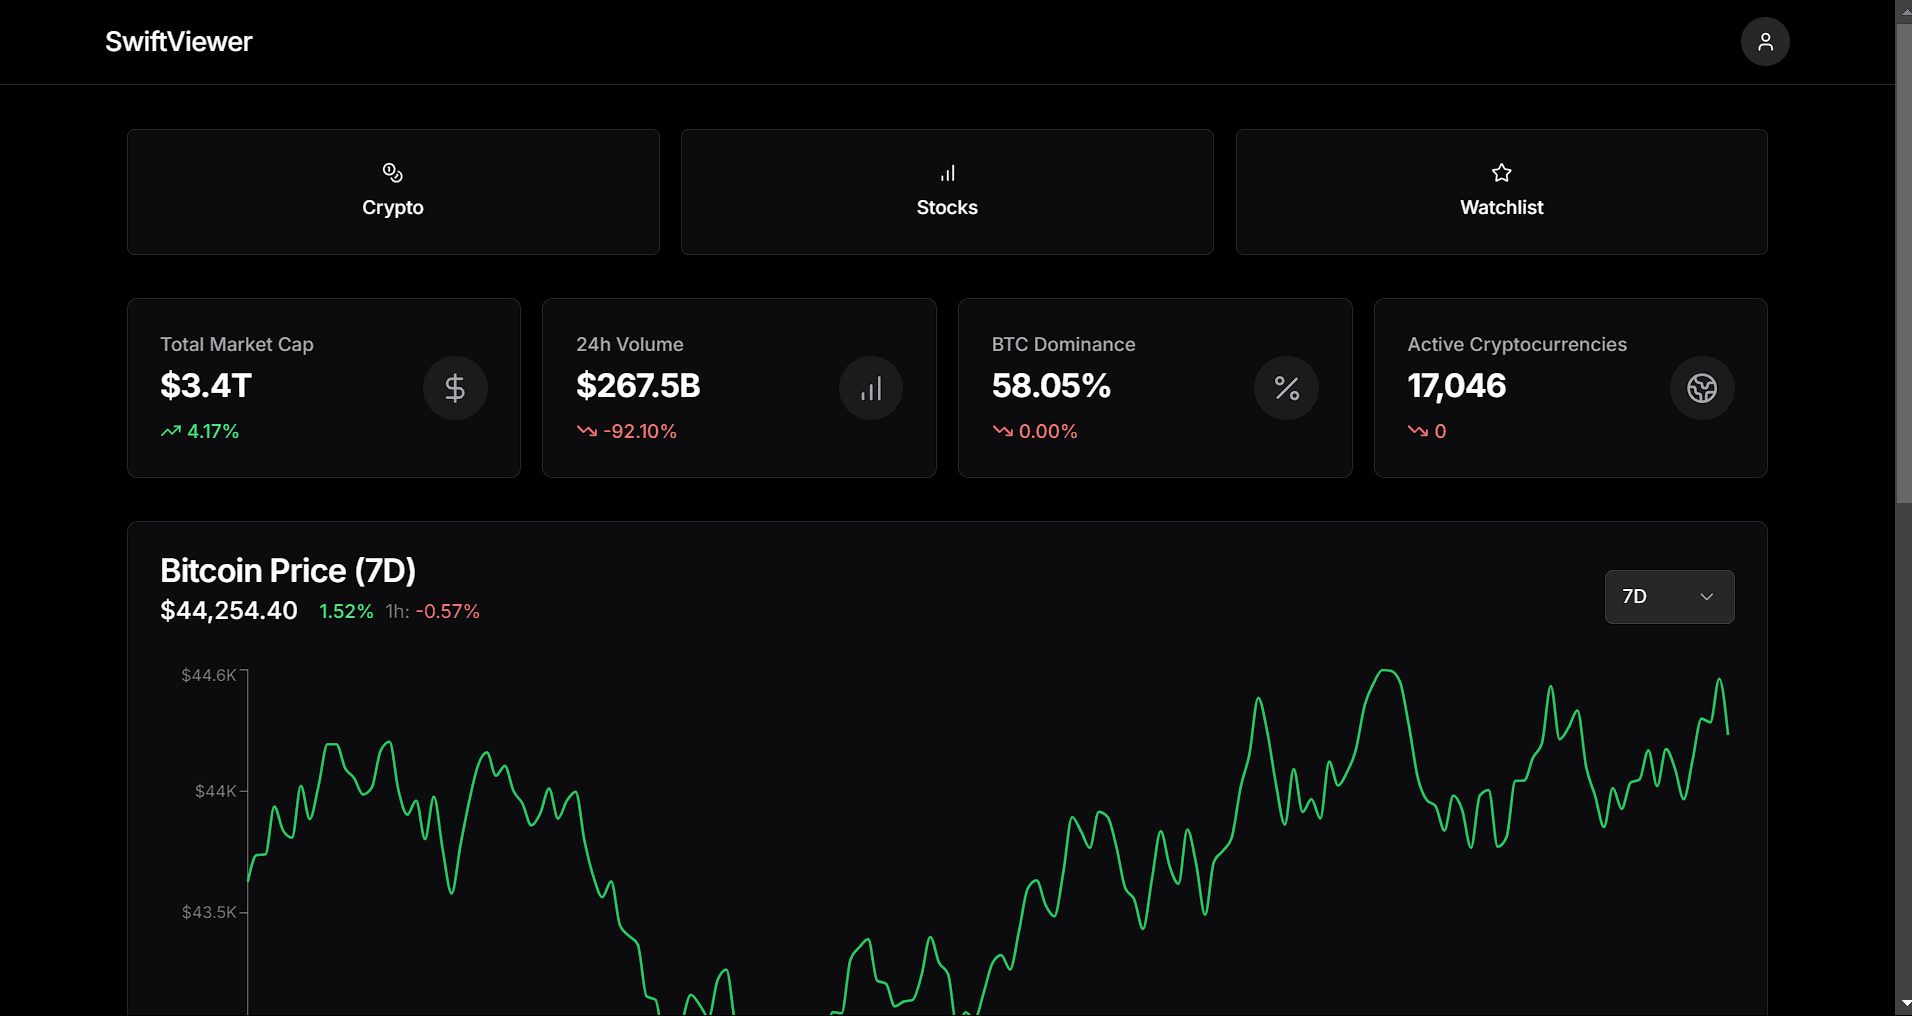Viewport: 1912px width, 1016px height.
Task: Select the 17,046 active cryptocurrencies value
Action: pos(1457,386)
